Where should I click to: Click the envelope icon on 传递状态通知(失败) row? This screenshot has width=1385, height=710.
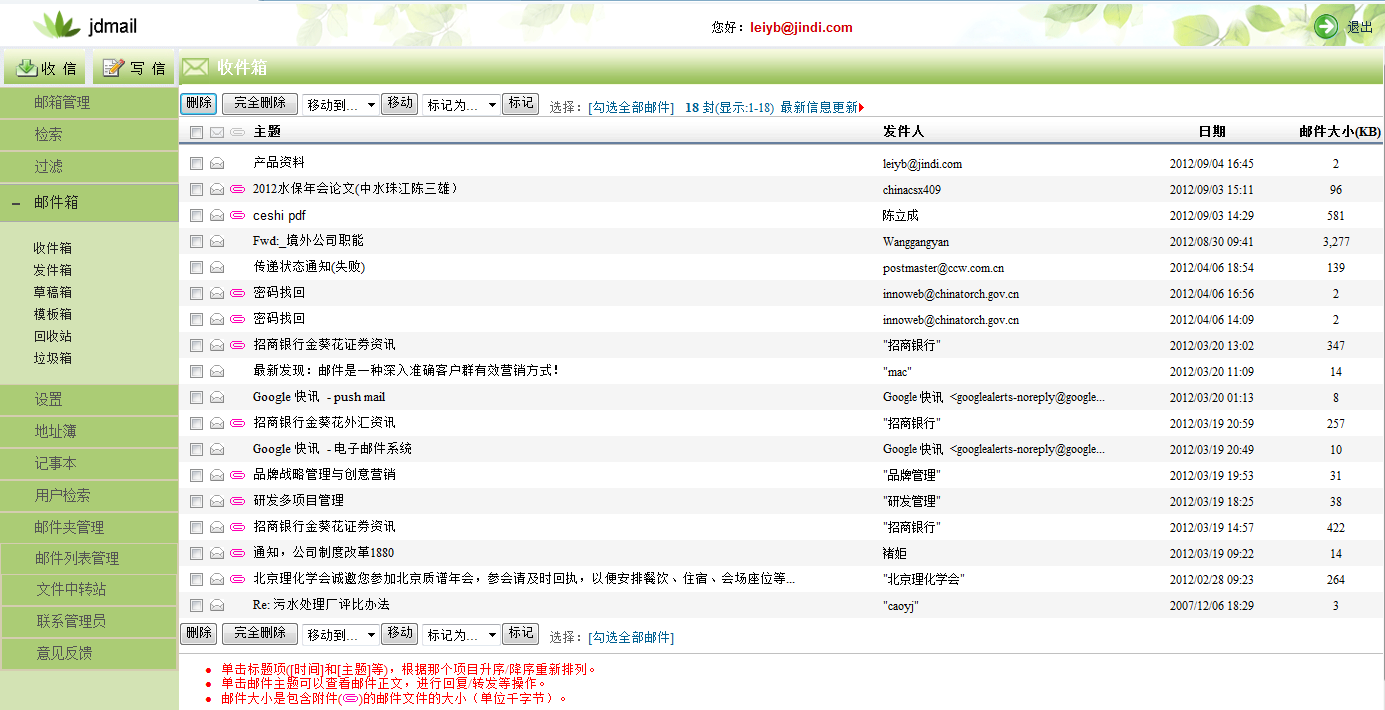point(217,267)
